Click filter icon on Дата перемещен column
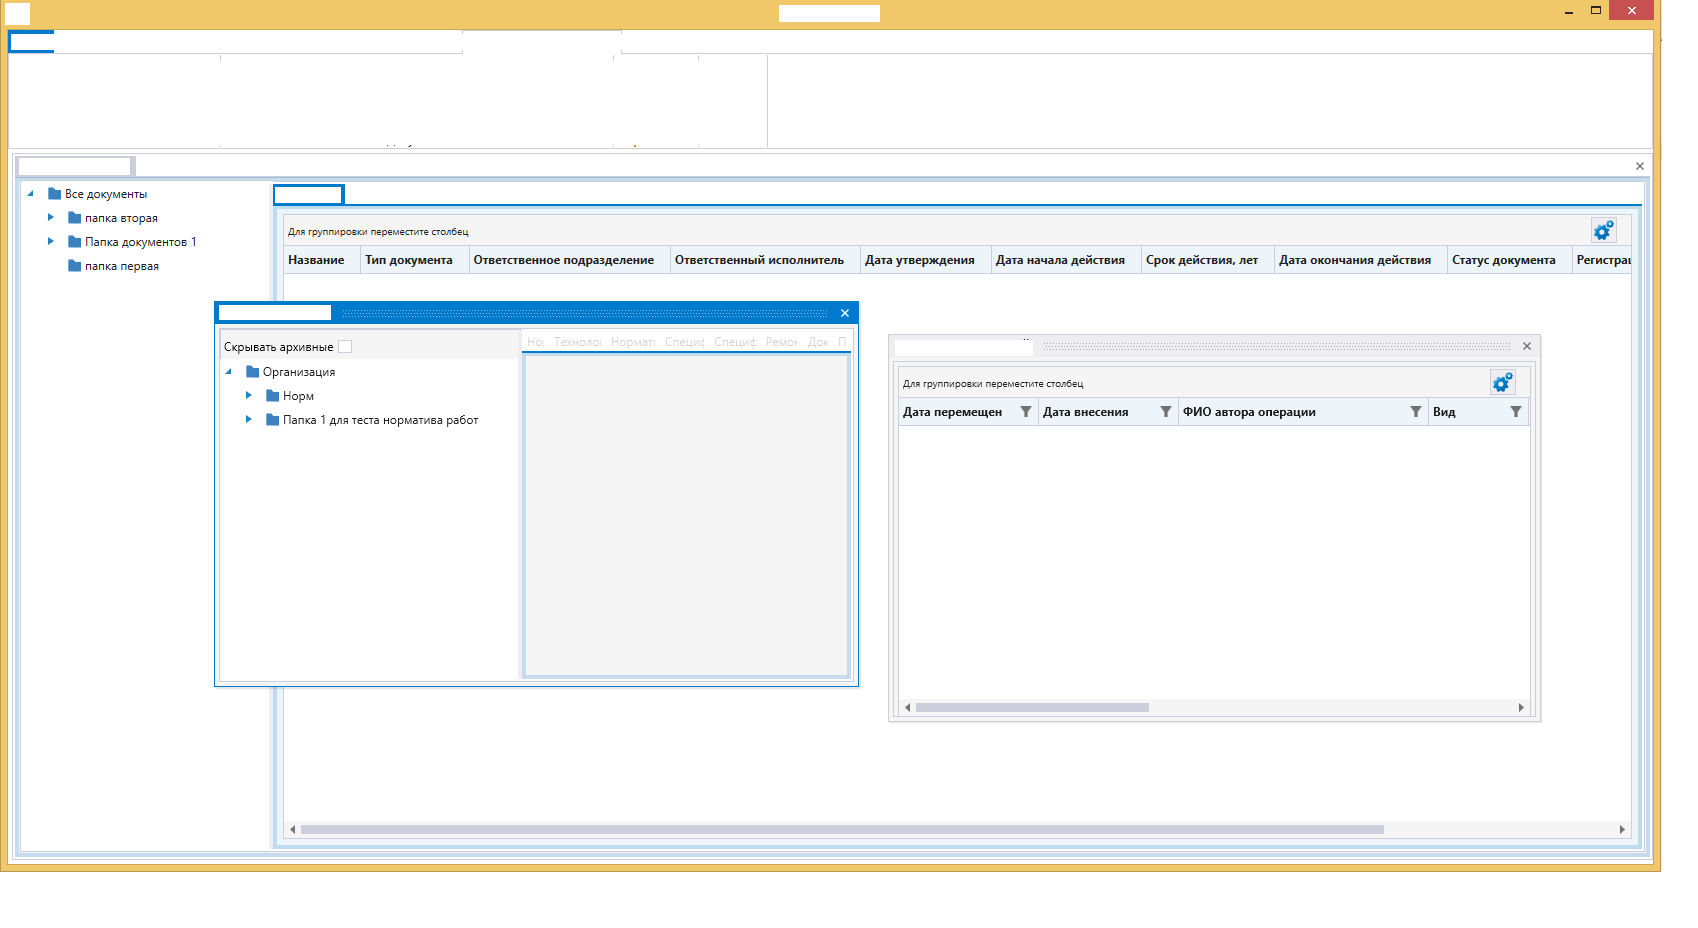 [x=1025, y=412]
